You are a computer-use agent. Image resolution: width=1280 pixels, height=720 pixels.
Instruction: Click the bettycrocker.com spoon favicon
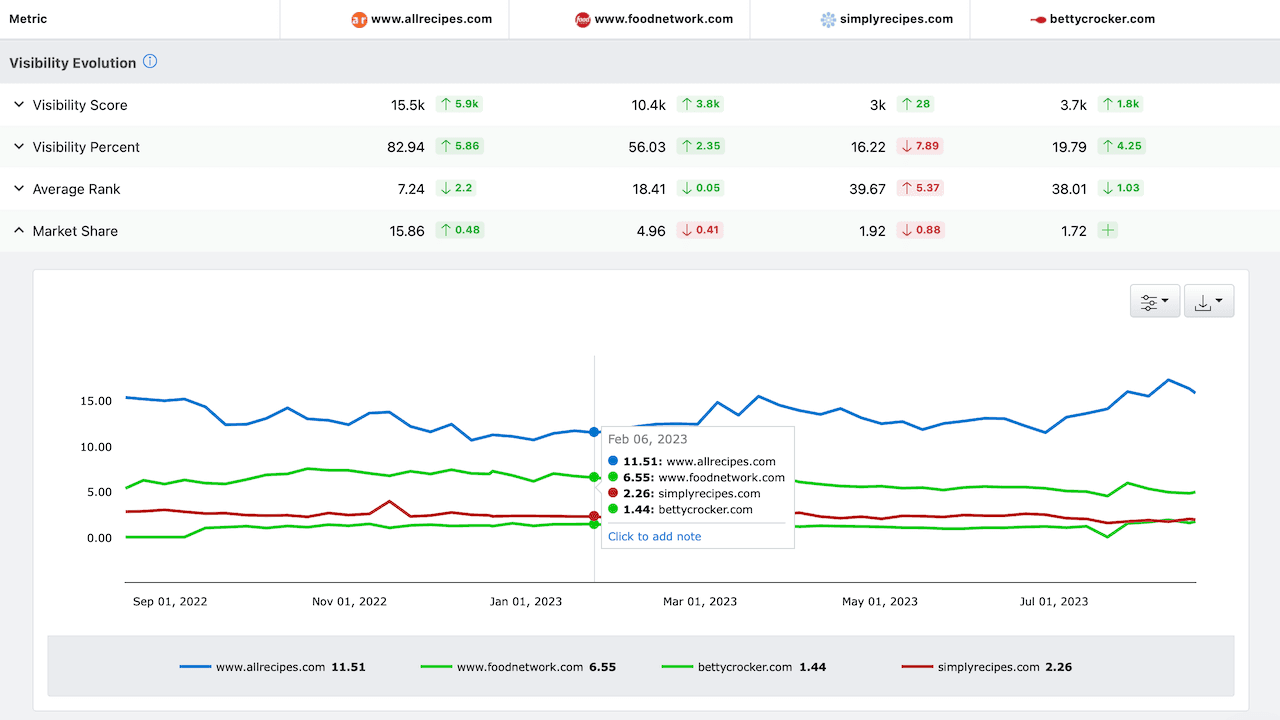(x=1038, y=19)
